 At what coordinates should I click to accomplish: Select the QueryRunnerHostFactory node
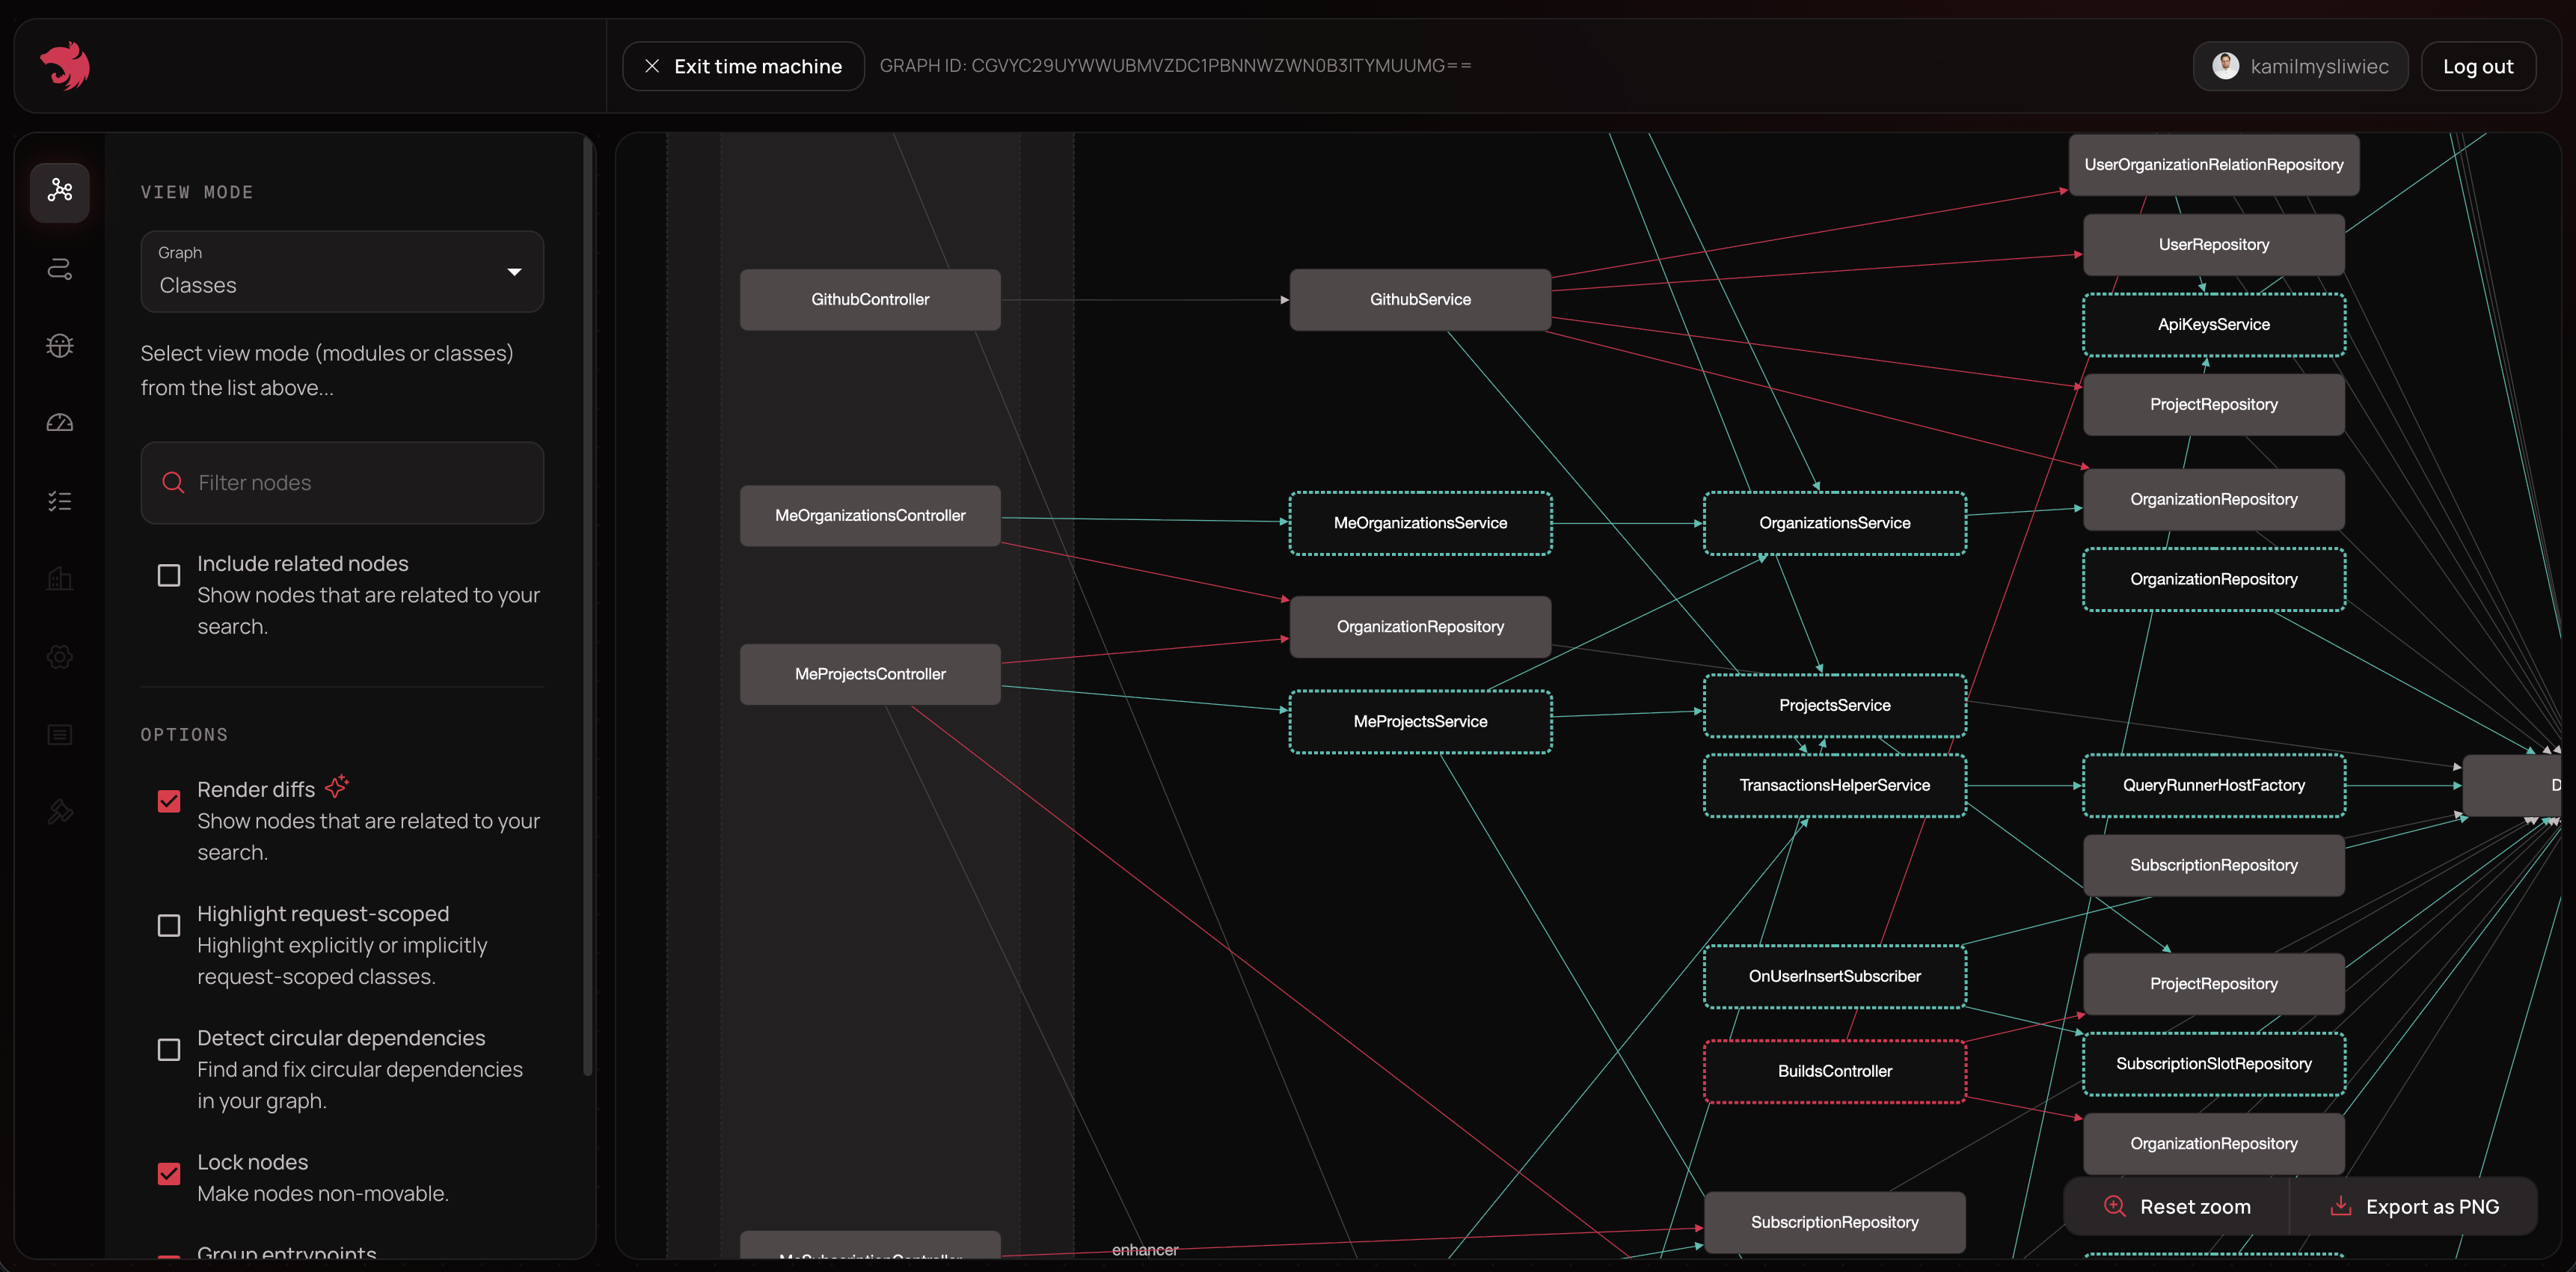2214,785
